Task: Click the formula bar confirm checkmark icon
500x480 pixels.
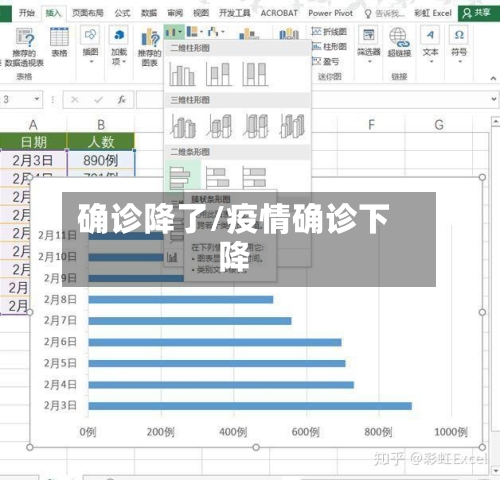Action: [x=98, y=100]
